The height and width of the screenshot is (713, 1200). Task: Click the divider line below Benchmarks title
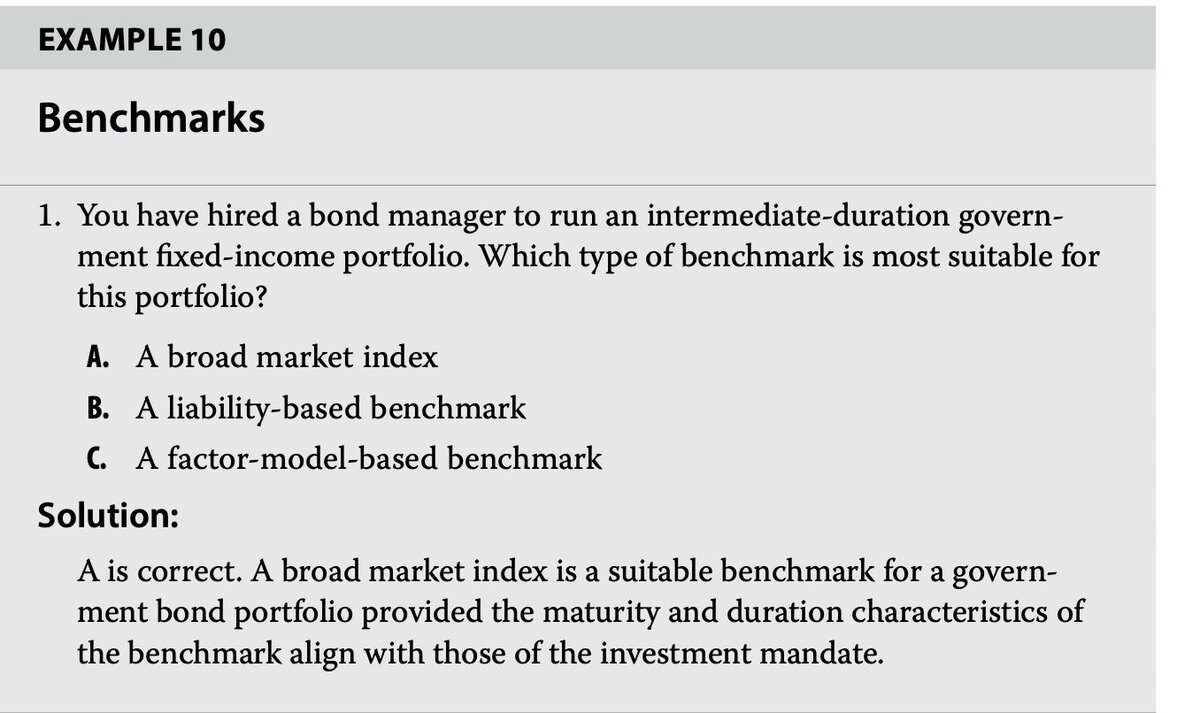(596, 185)
